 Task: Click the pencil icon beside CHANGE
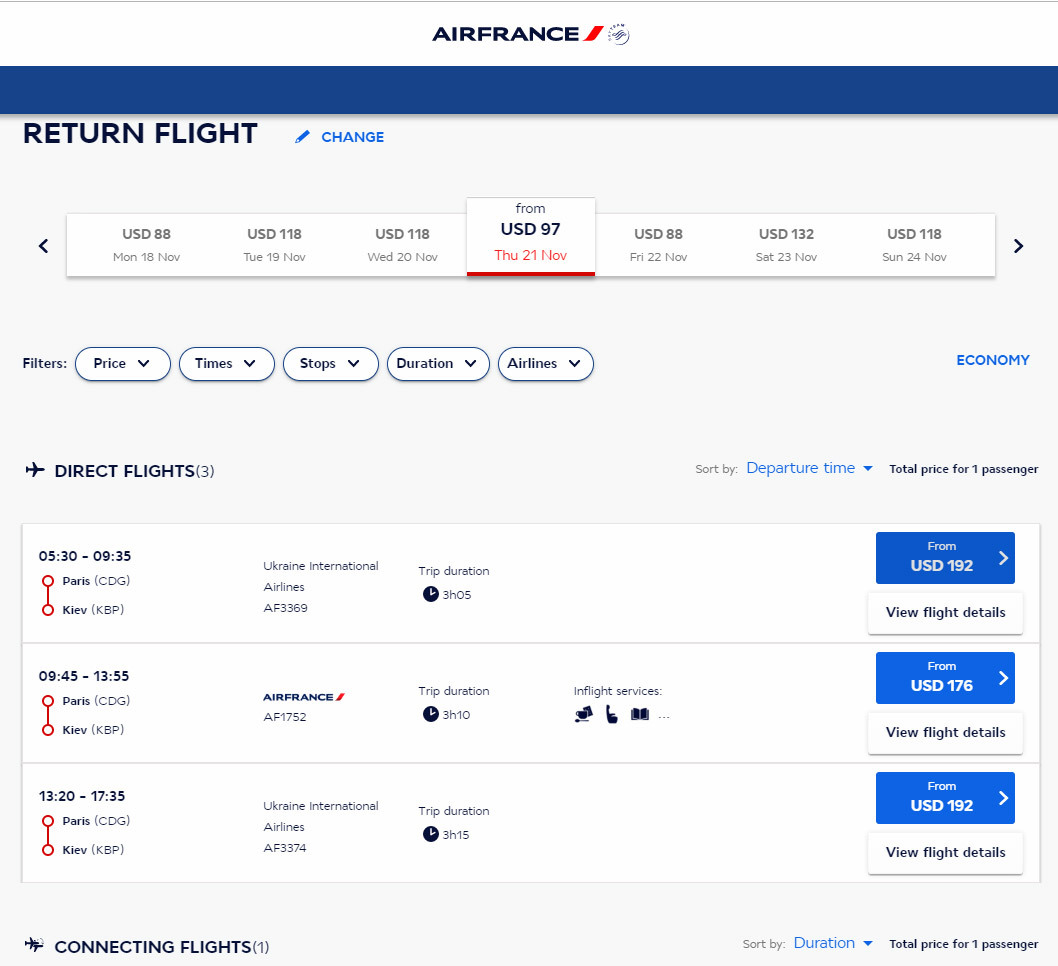pyautogui.click(x=302, y=137)
